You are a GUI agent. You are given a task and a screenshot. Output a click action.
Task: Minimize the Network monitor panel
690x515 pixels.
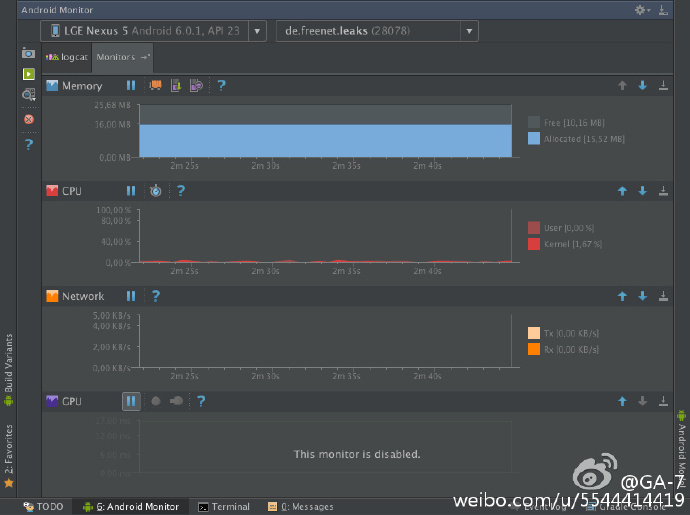click(x=663, y=296)
